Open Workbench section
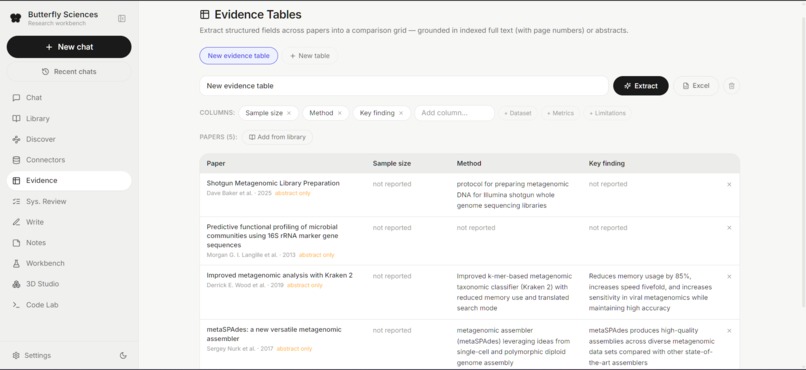 tap(69, 263)
